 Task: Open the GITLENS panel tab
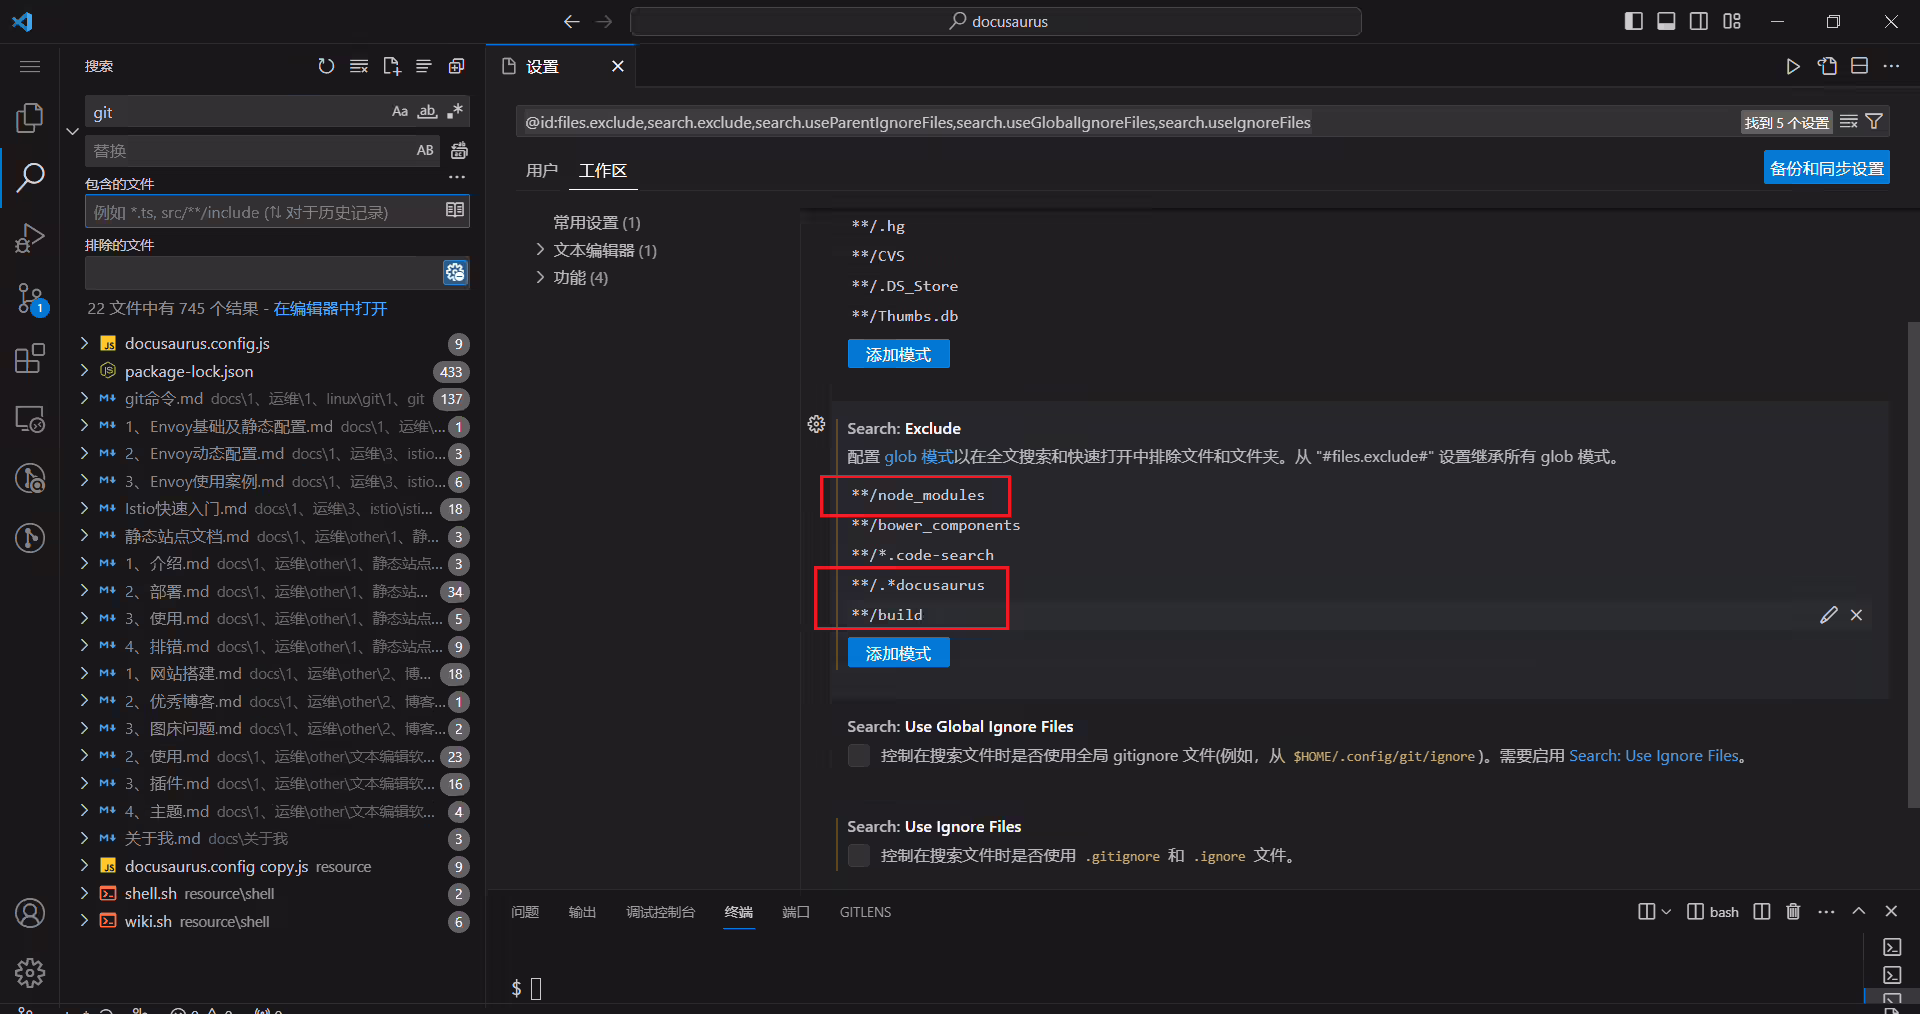pos(865,912)
